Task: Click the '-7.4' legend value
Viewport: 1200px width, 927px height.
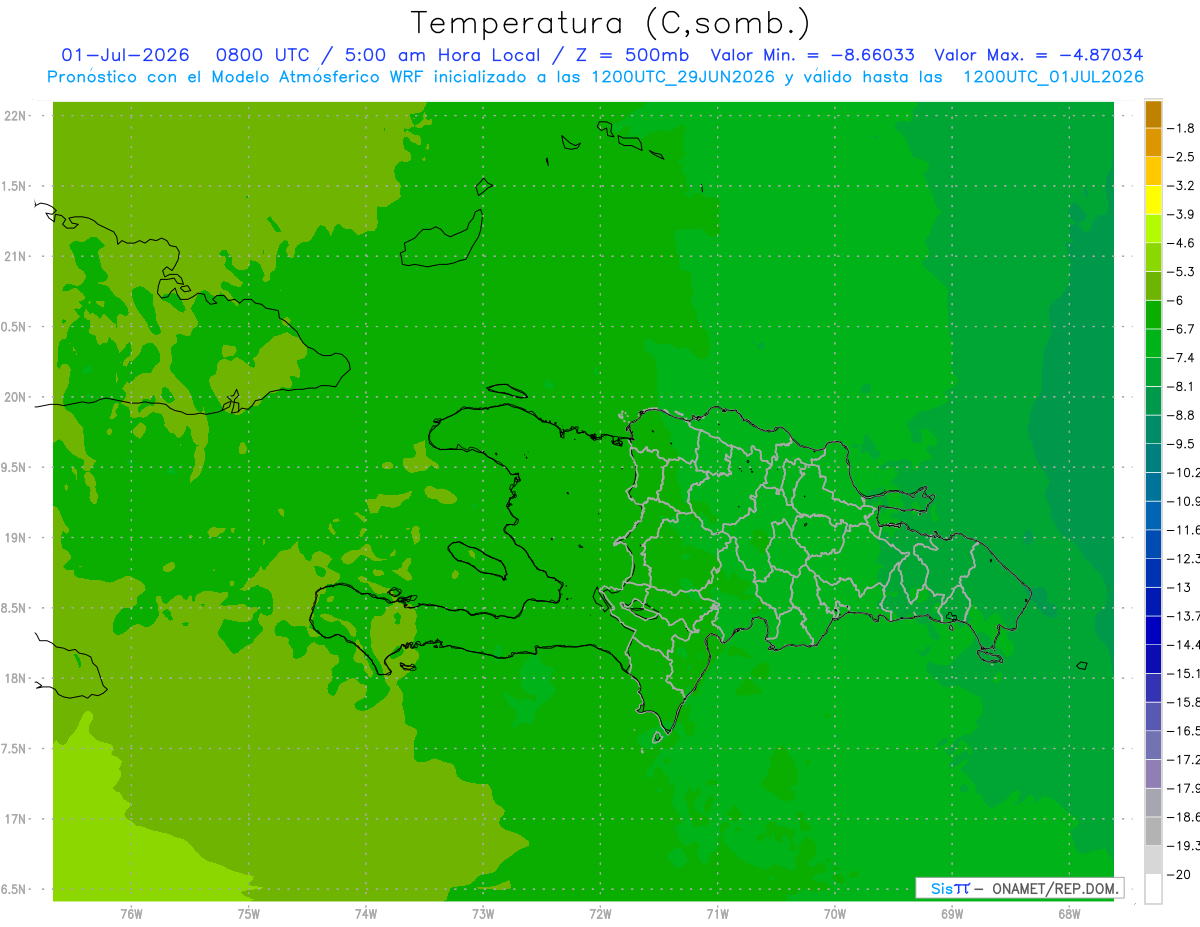Action: [1182, 358]
